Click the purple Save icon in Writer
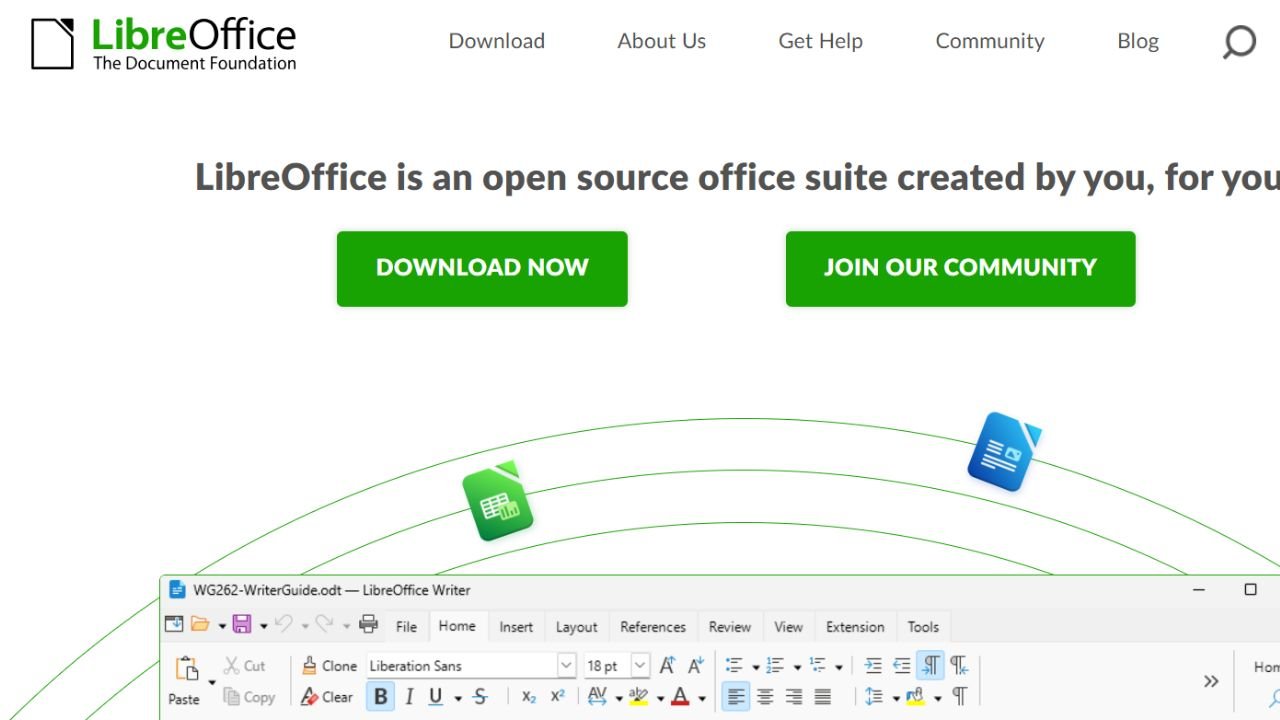The image size is (1280, 720). (x=242, y=624)
